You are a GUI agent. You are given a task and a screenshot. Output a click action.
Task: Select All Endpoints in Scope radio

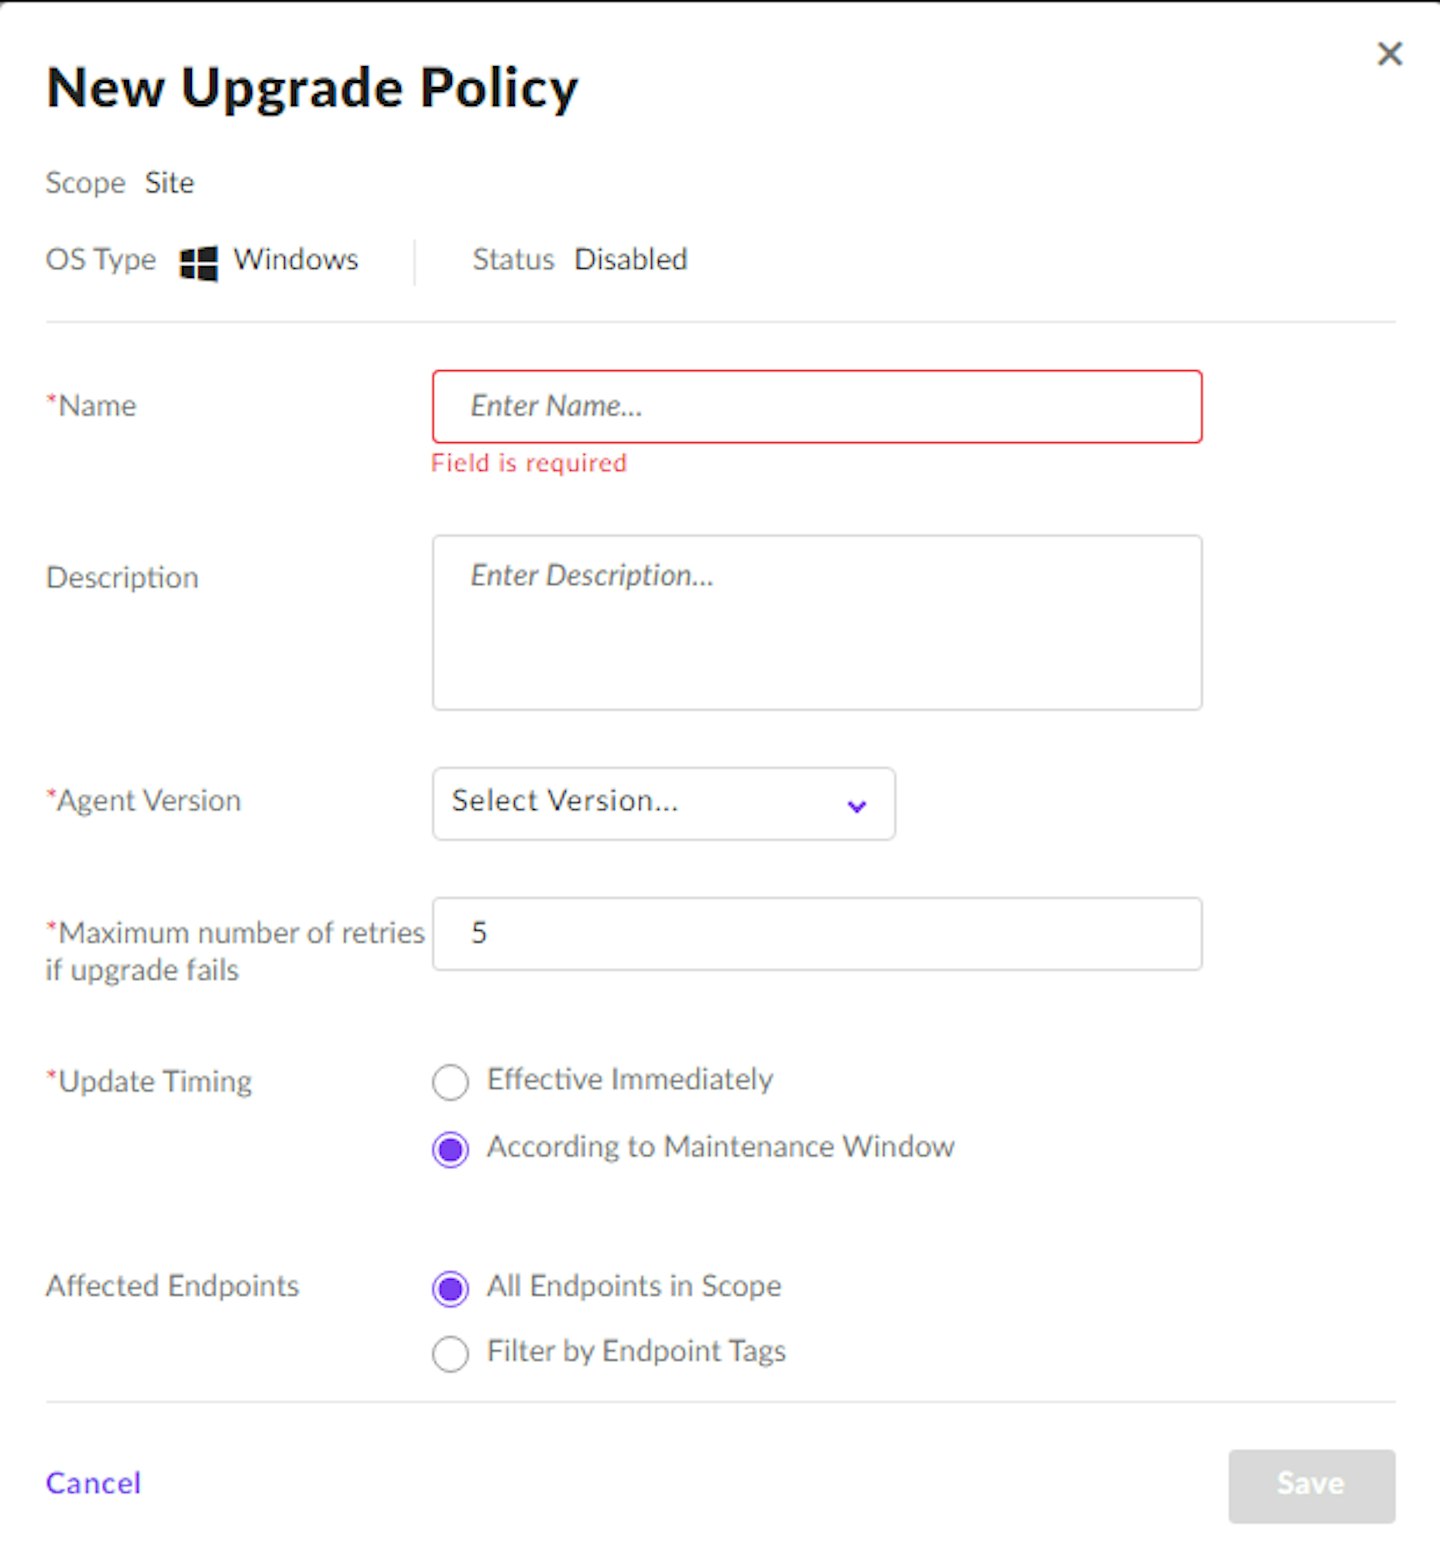[450, 1288]
